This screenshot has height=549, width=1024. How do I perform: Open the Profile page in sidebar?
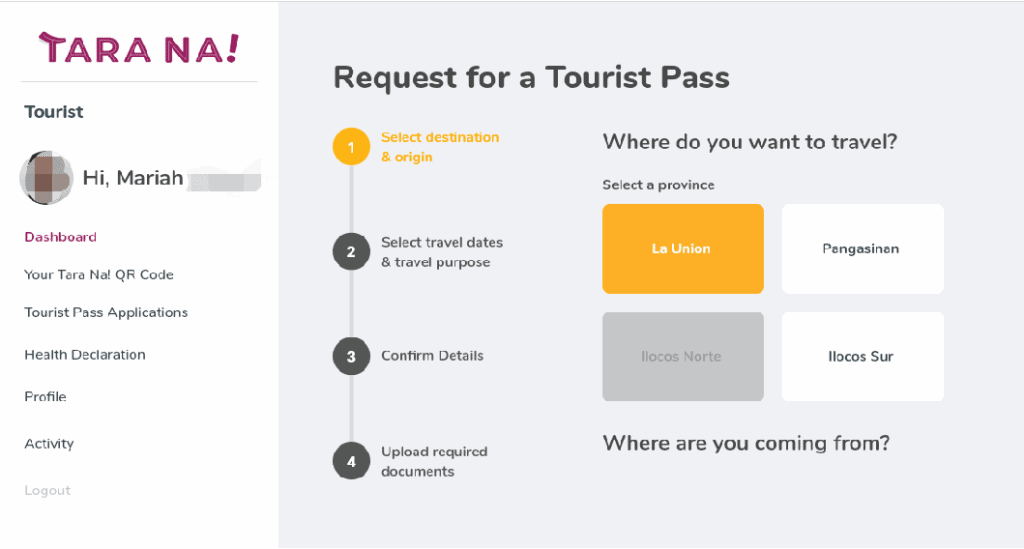click(x=45, y=397)
